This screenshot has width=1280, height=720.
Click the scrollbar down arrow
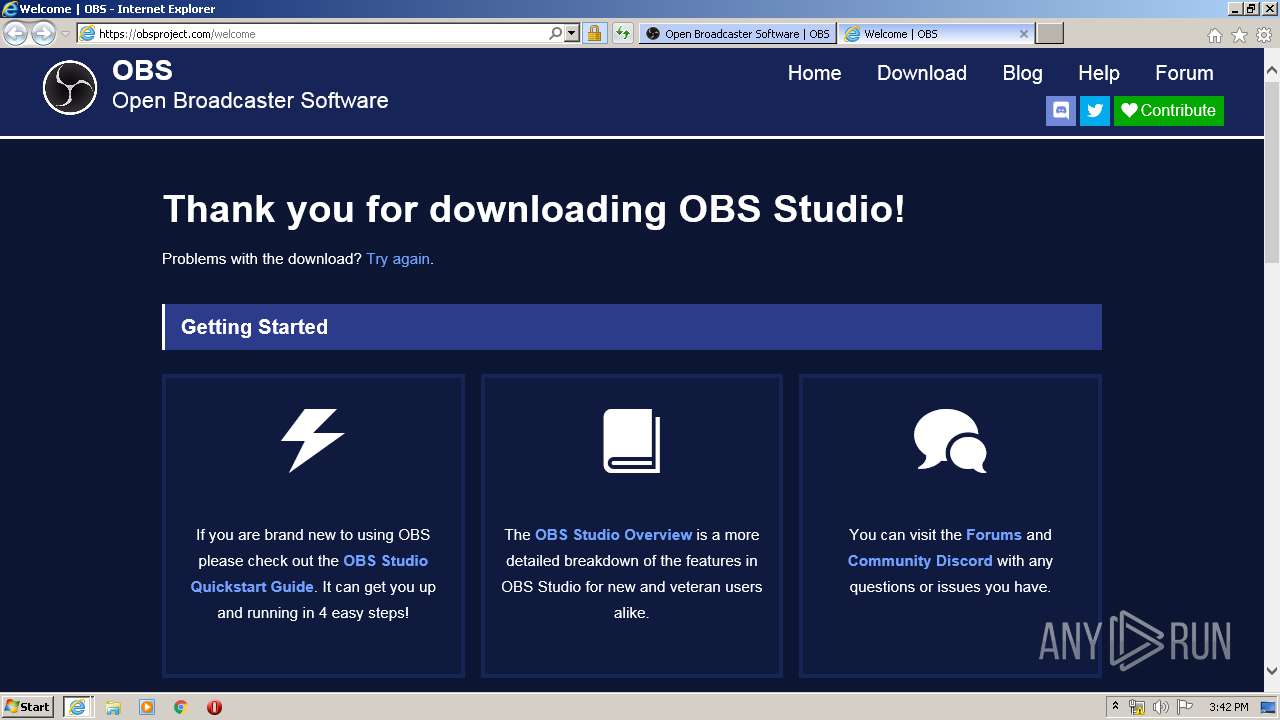[1272, 671]
